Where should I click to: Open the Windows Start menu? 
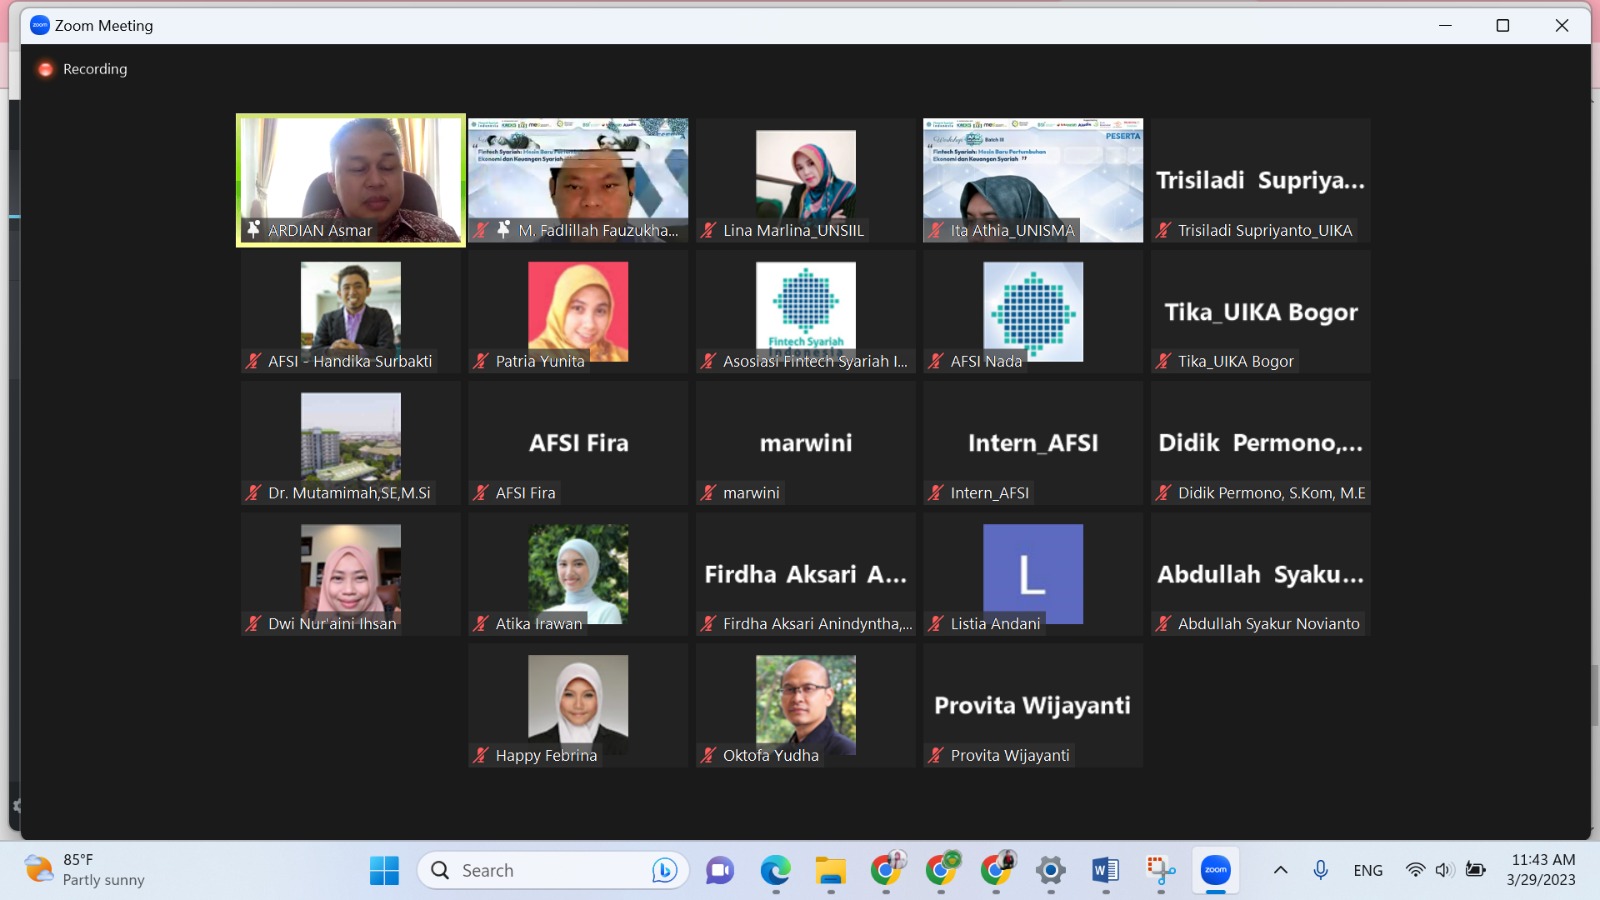[x=384, y=870]
